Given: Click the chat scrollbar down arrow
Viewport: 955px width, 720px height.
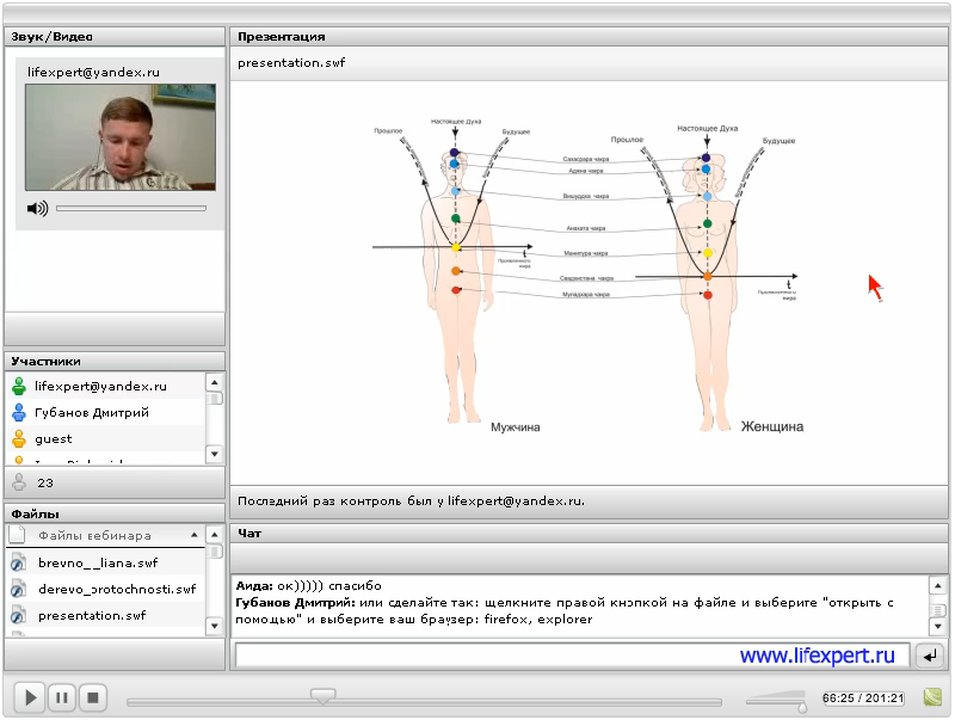Looking at the screenshot, I should 938,626.
